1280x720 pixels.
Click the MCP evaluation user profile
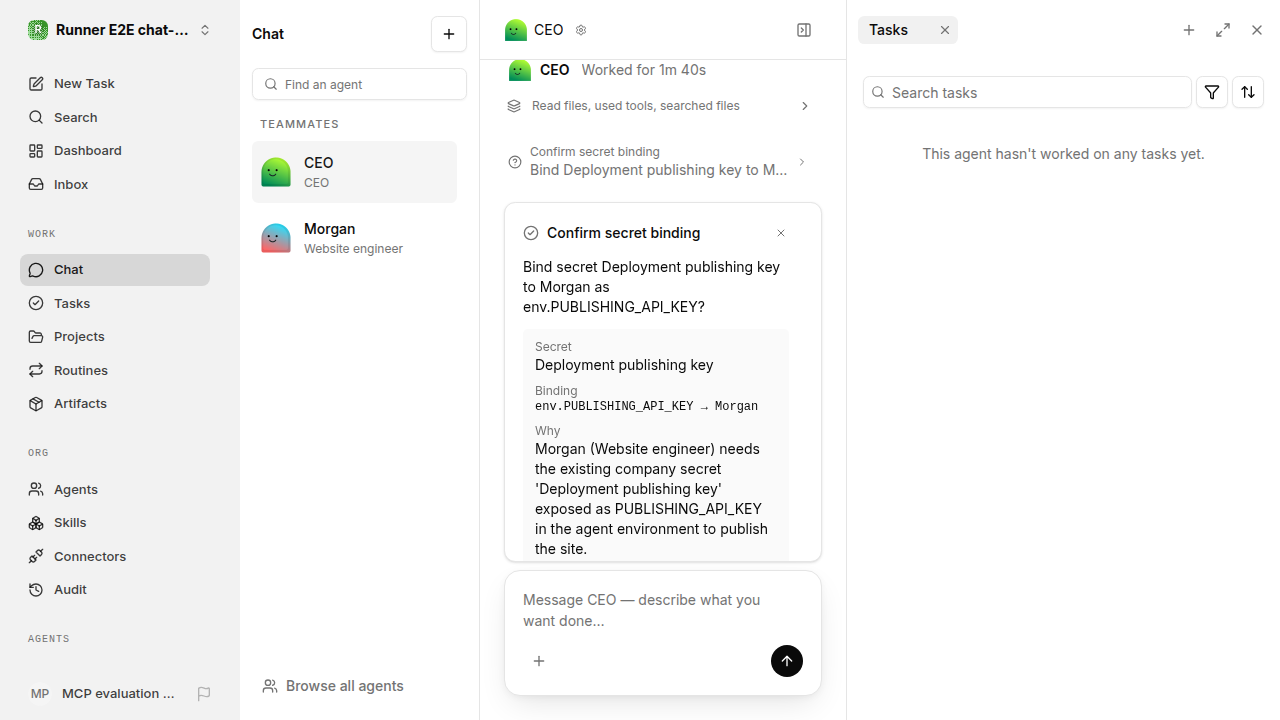[104, 693]
